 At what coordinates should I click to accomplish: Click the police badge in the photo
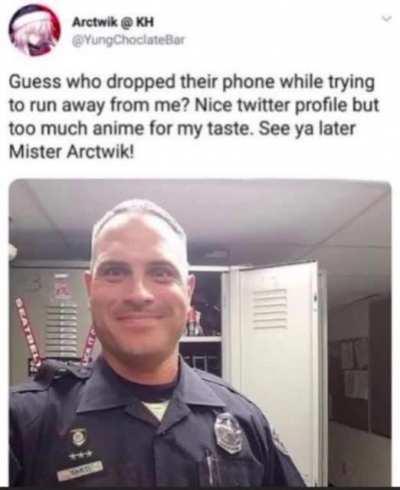click(x=228, y=433)
